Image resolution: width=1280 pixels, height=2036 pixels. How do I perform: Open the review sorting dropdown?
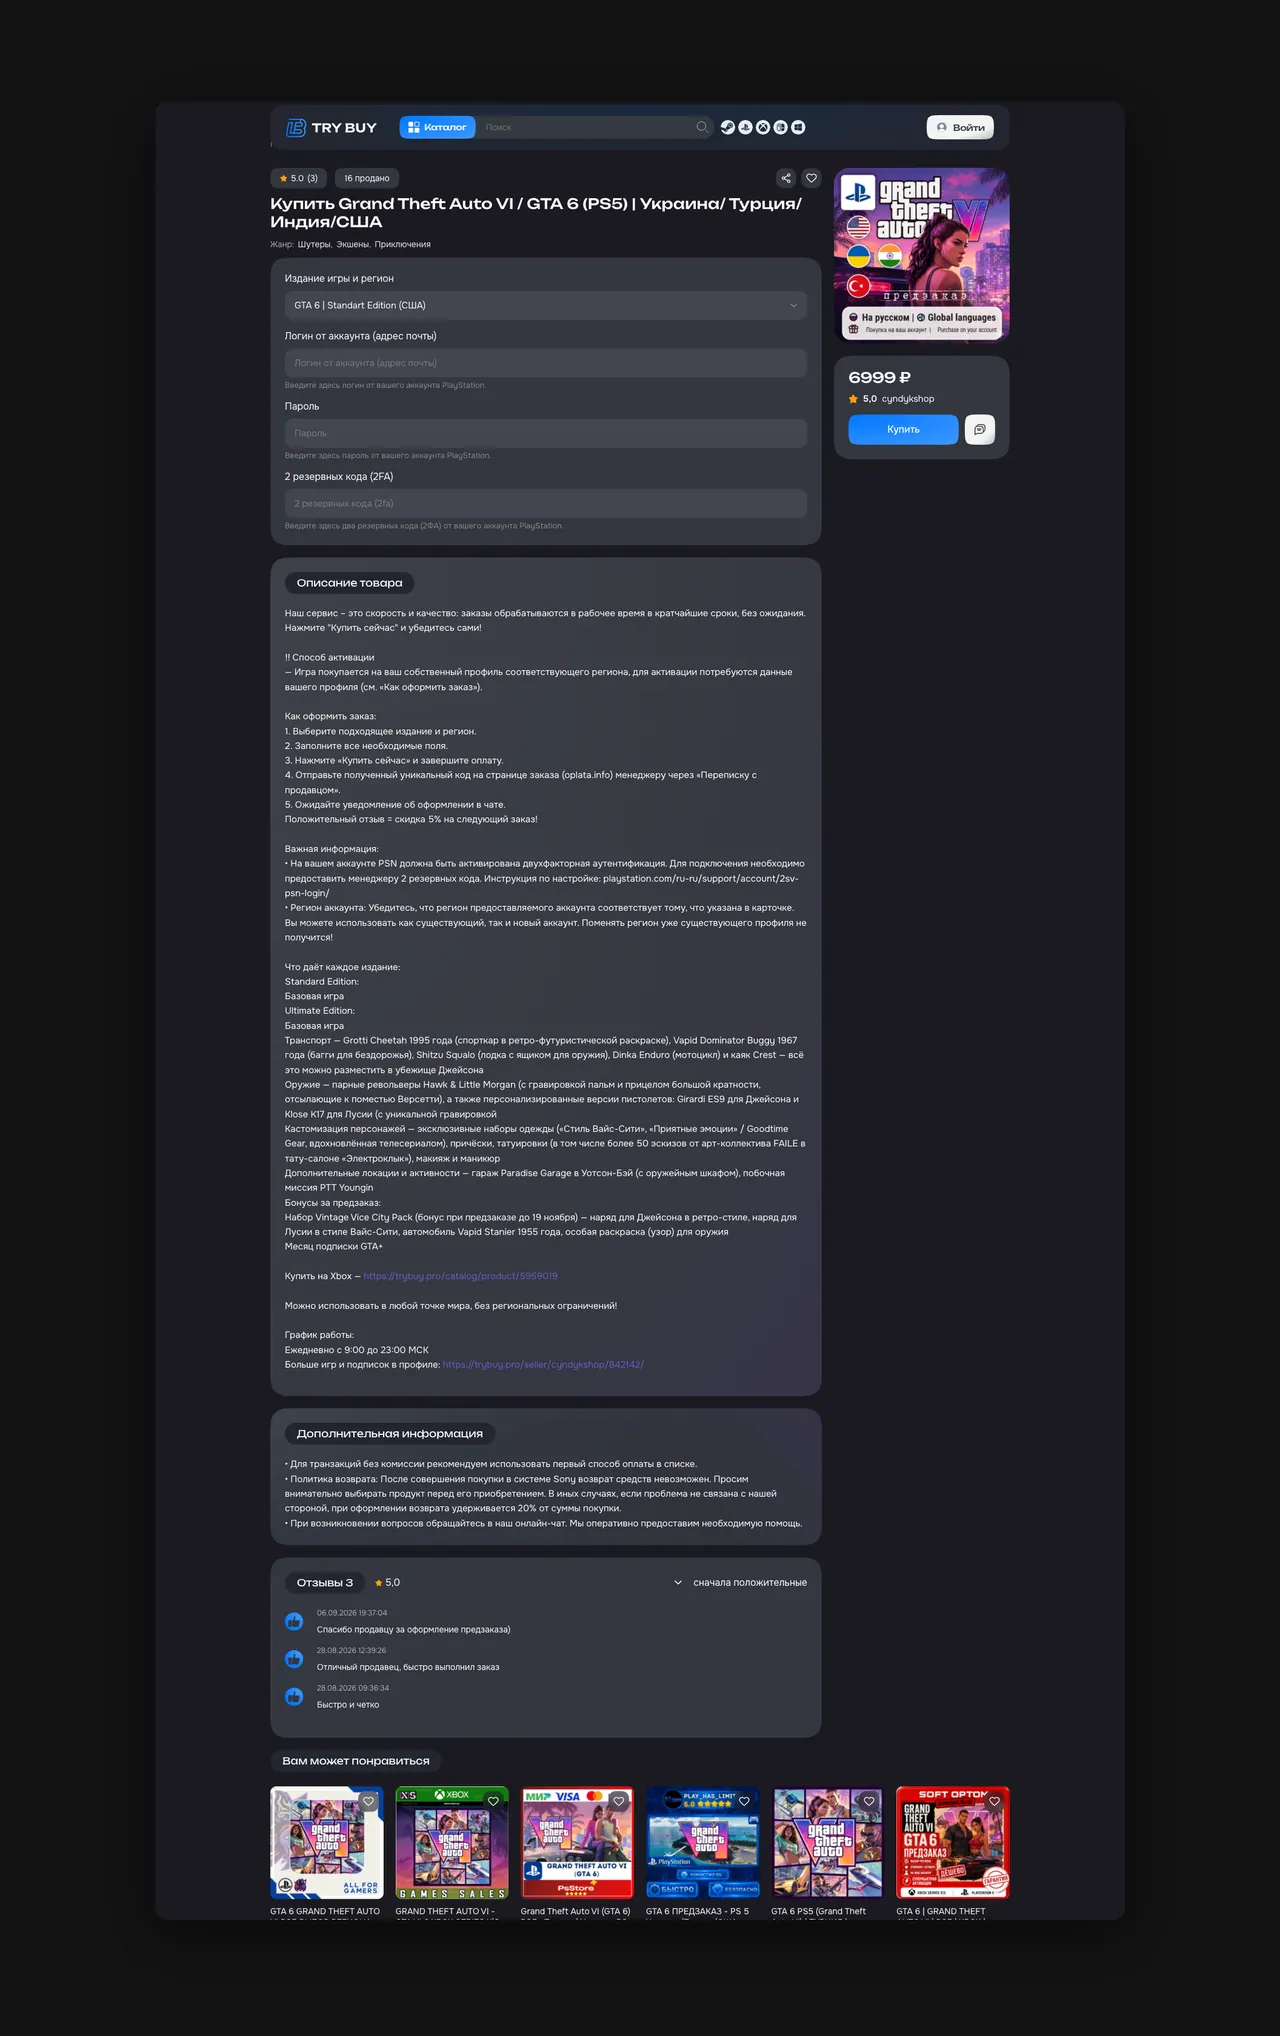point(740,1582)
